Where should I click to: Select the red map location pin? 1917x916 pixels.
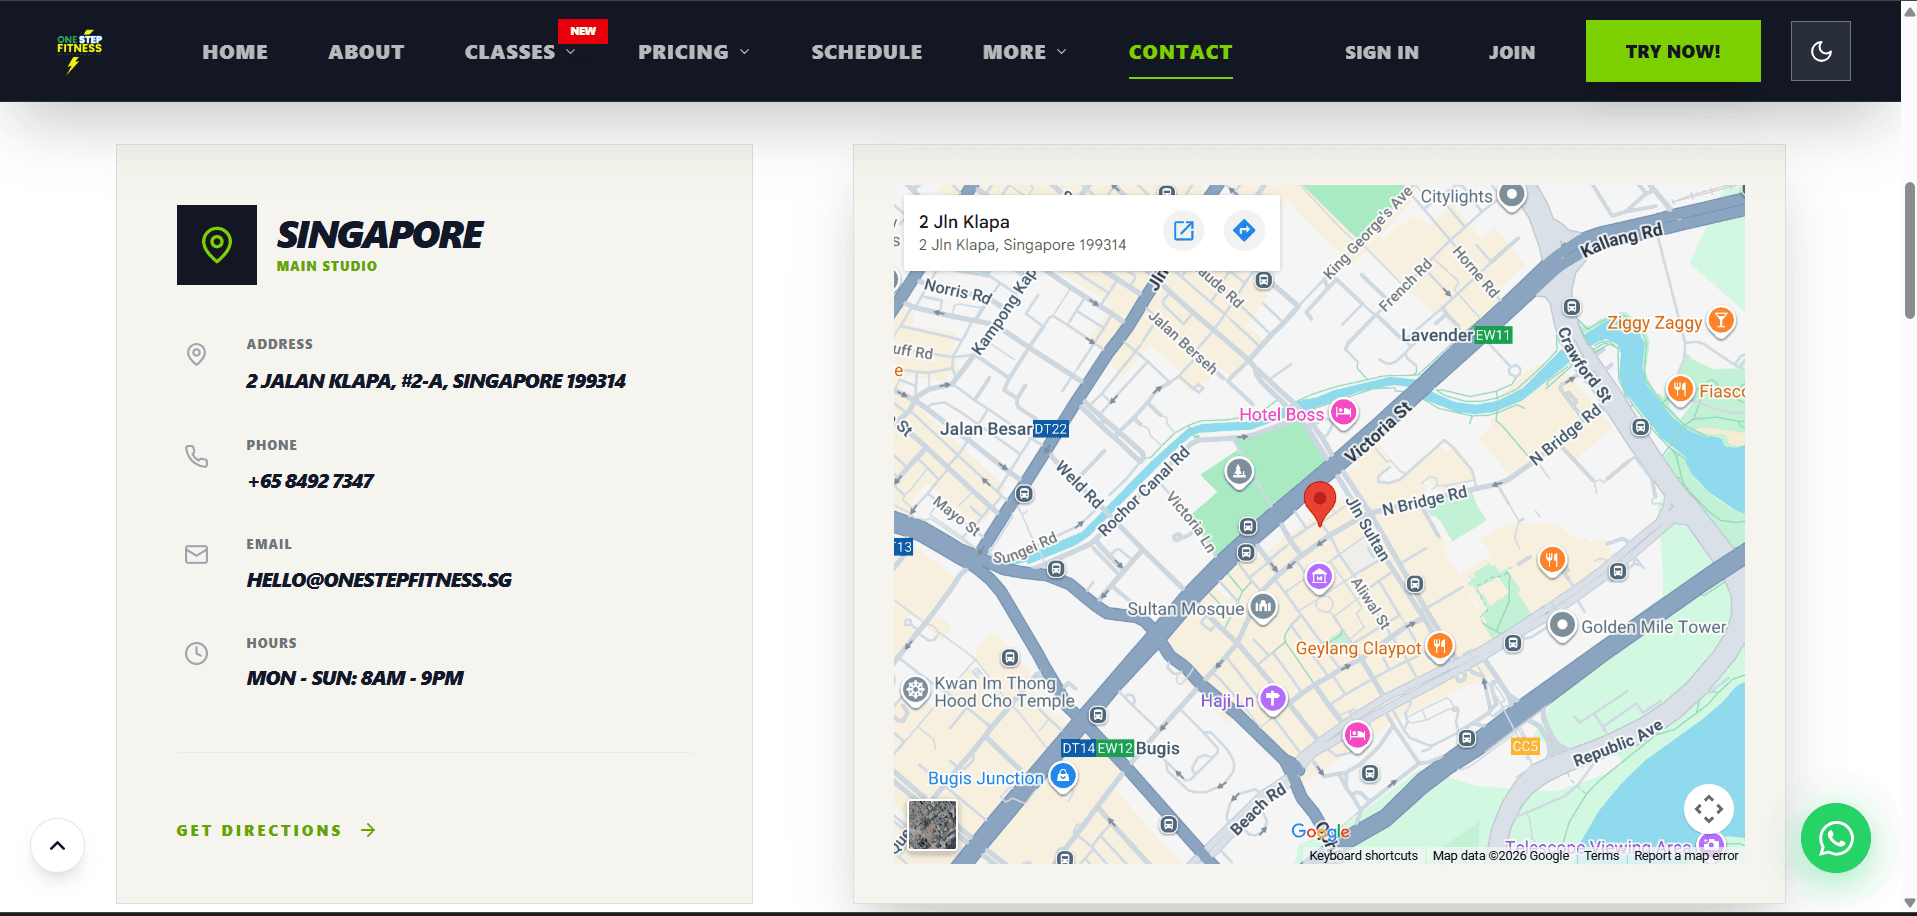point(1320,502)
